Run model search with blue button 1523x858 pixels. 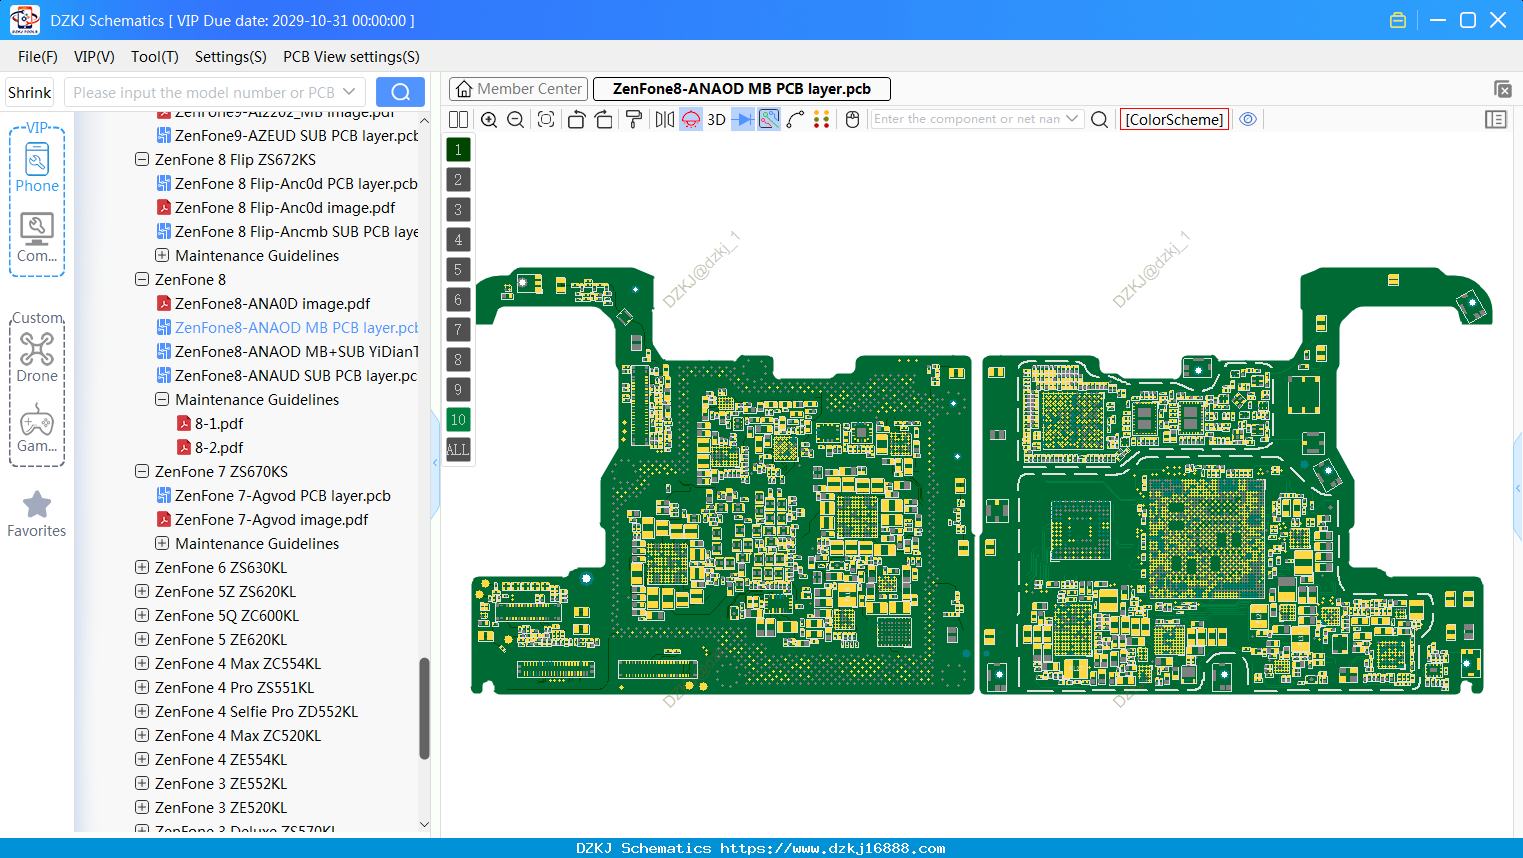click(400, 92)
